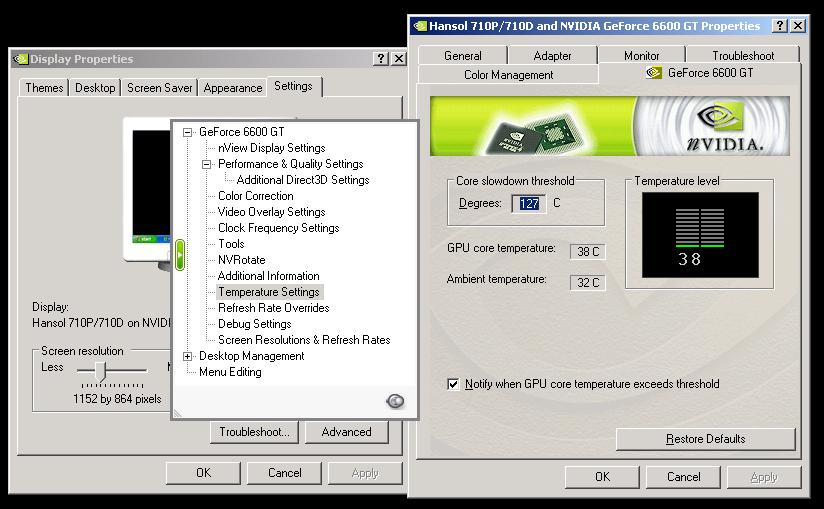
Task: Click the core slowdown Degrees input field
Action: 529,203
